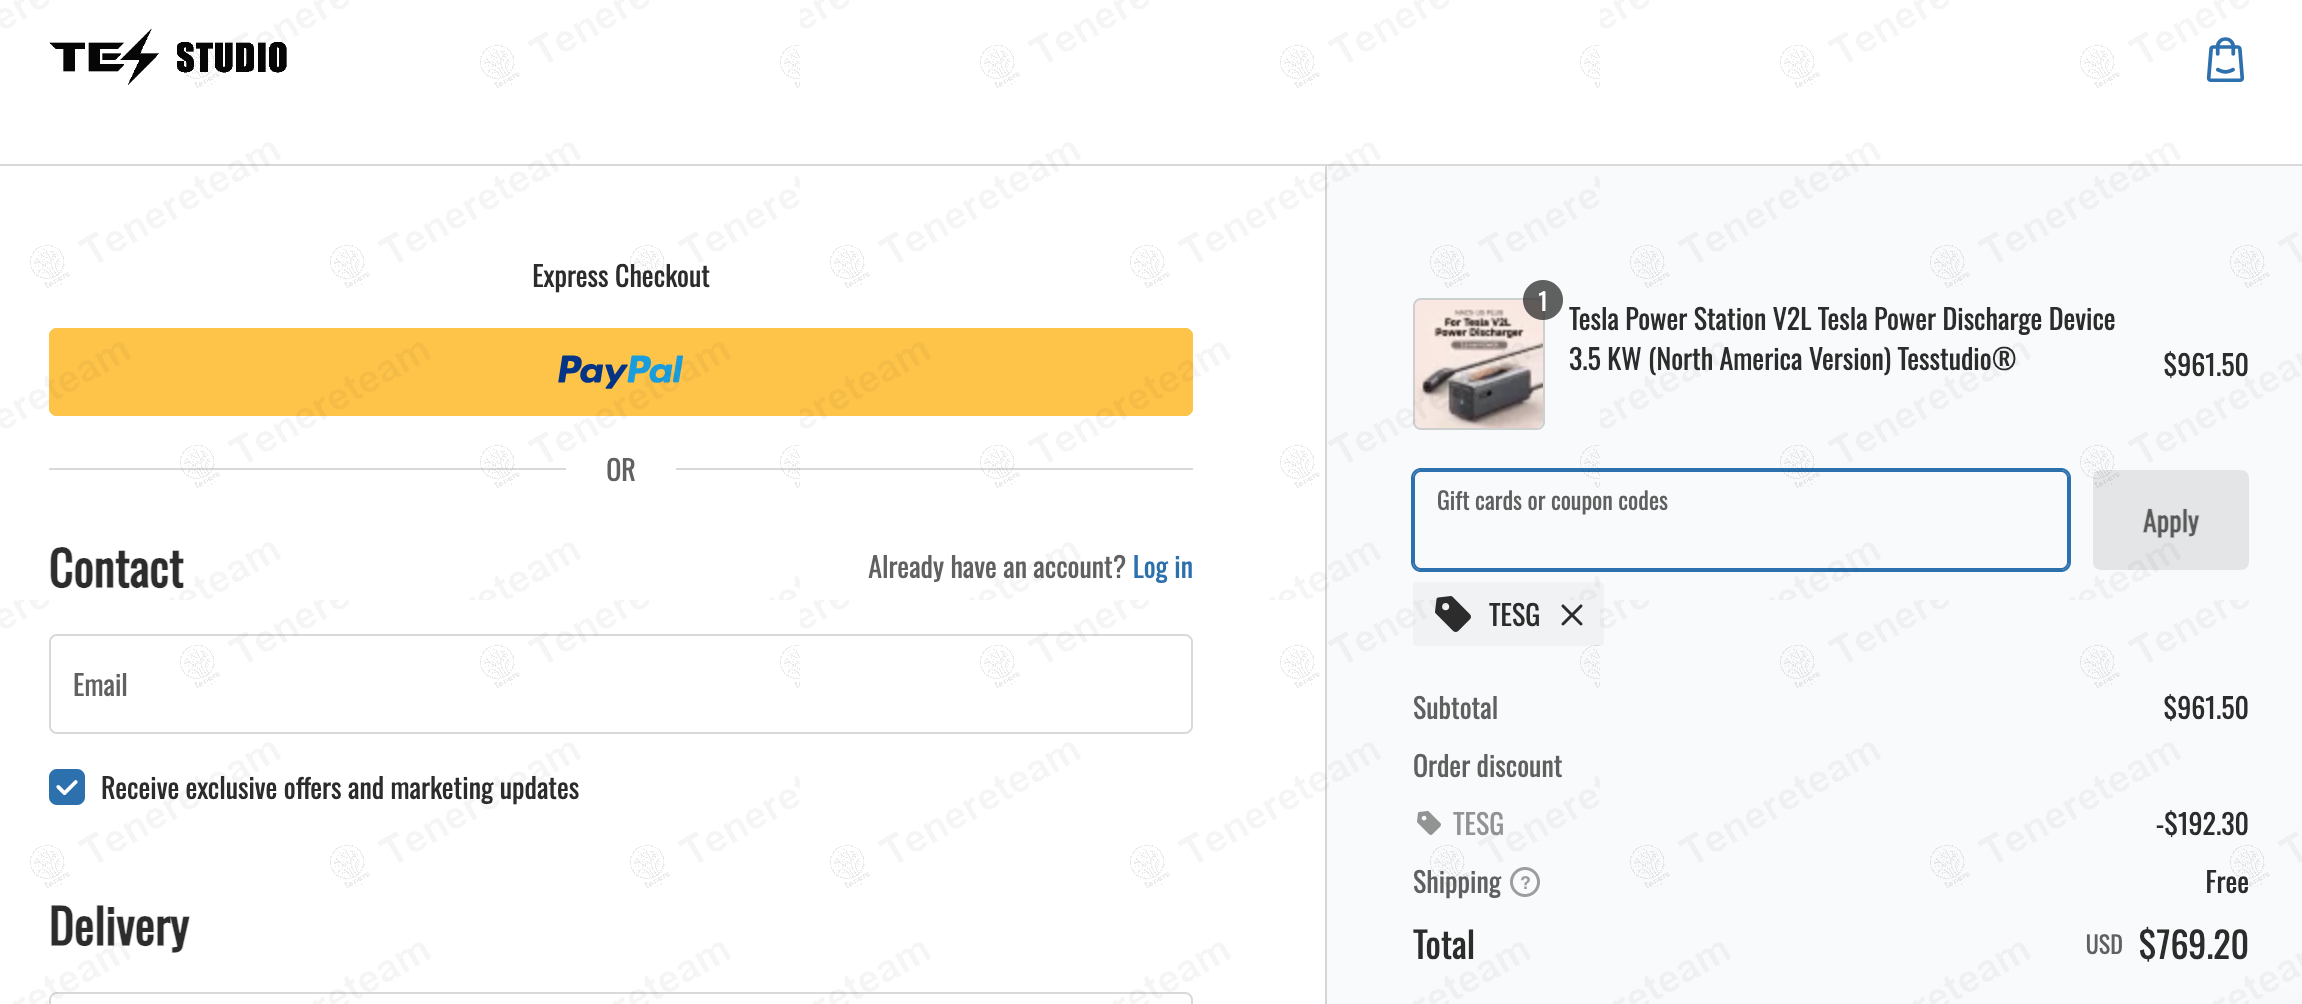
Task: Click the Tesla Power Station product title
Action: click(1840, 339)
